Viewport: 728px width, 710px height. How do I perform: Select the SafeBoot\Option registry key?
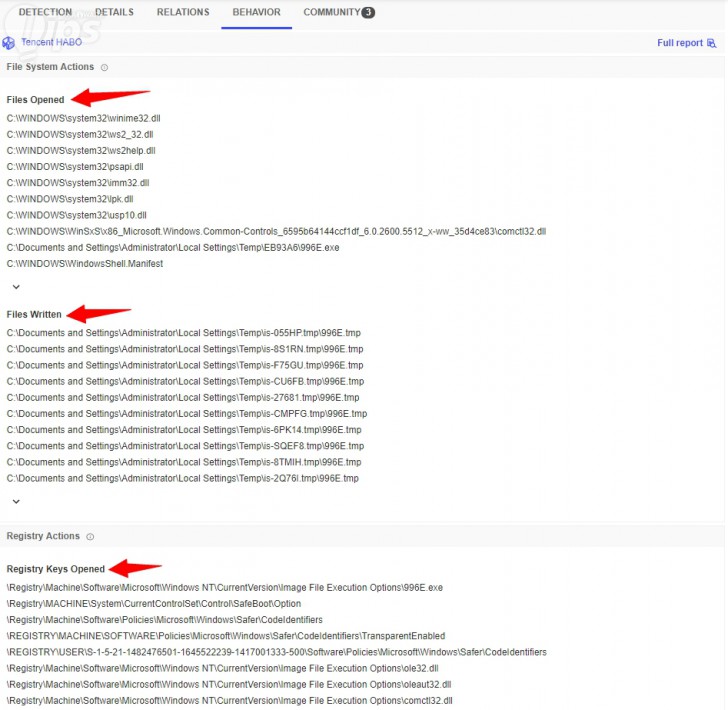(154, 604)
